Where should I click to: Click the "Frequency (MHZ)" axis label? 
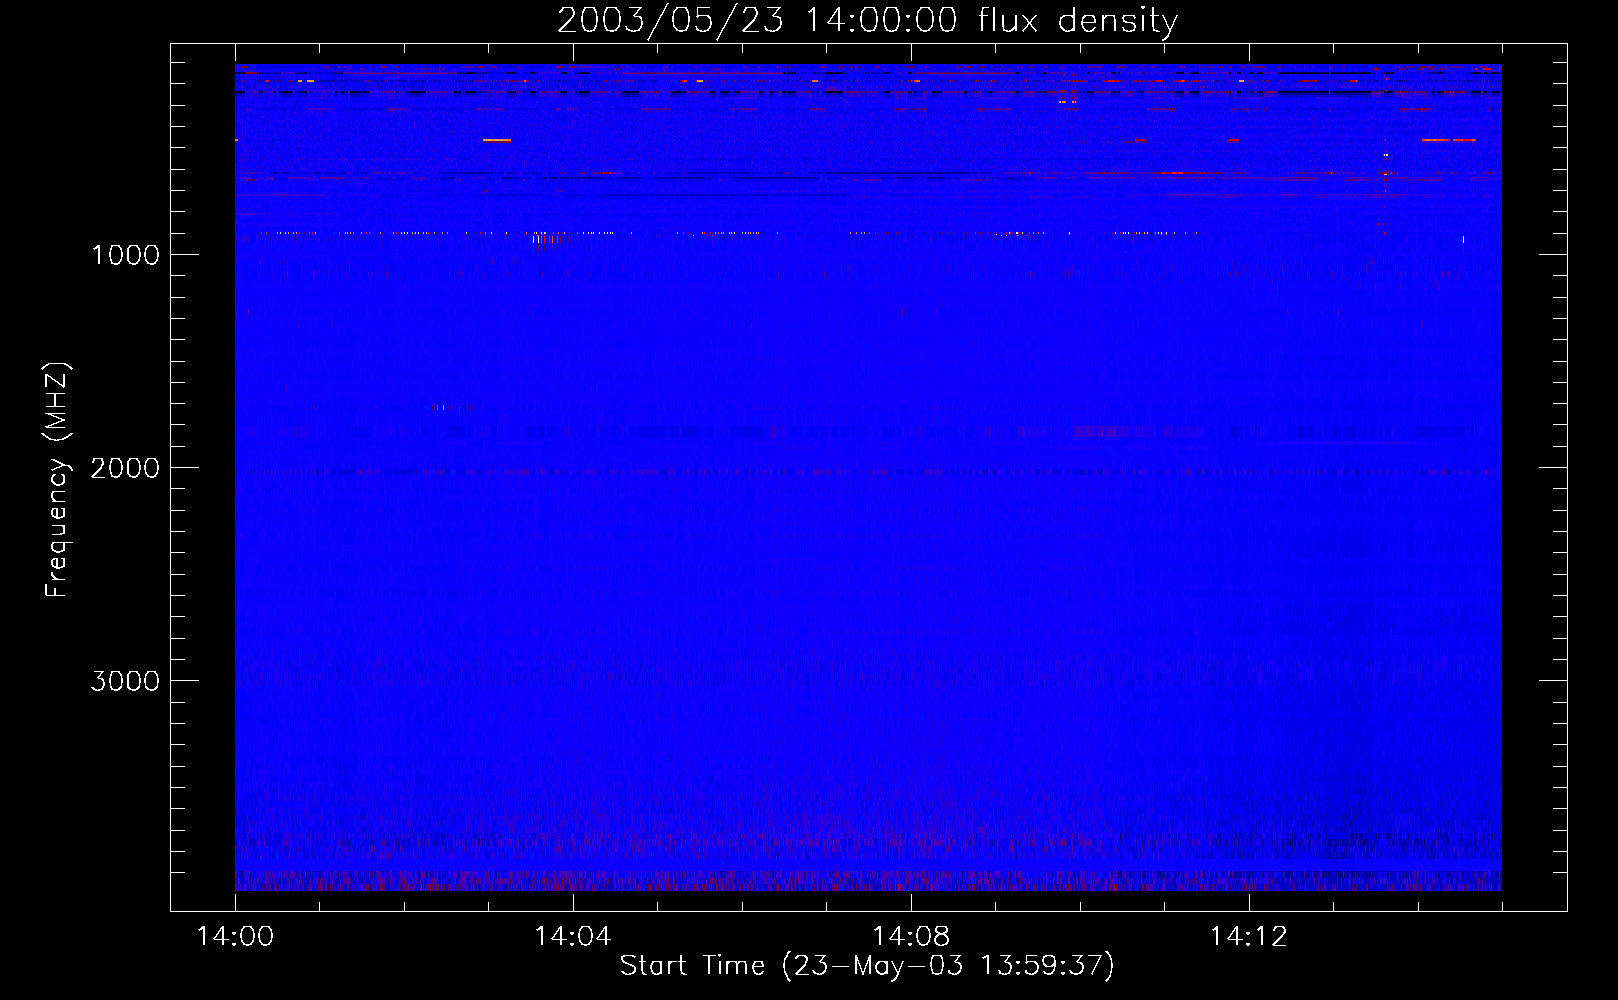pos(57,480)
